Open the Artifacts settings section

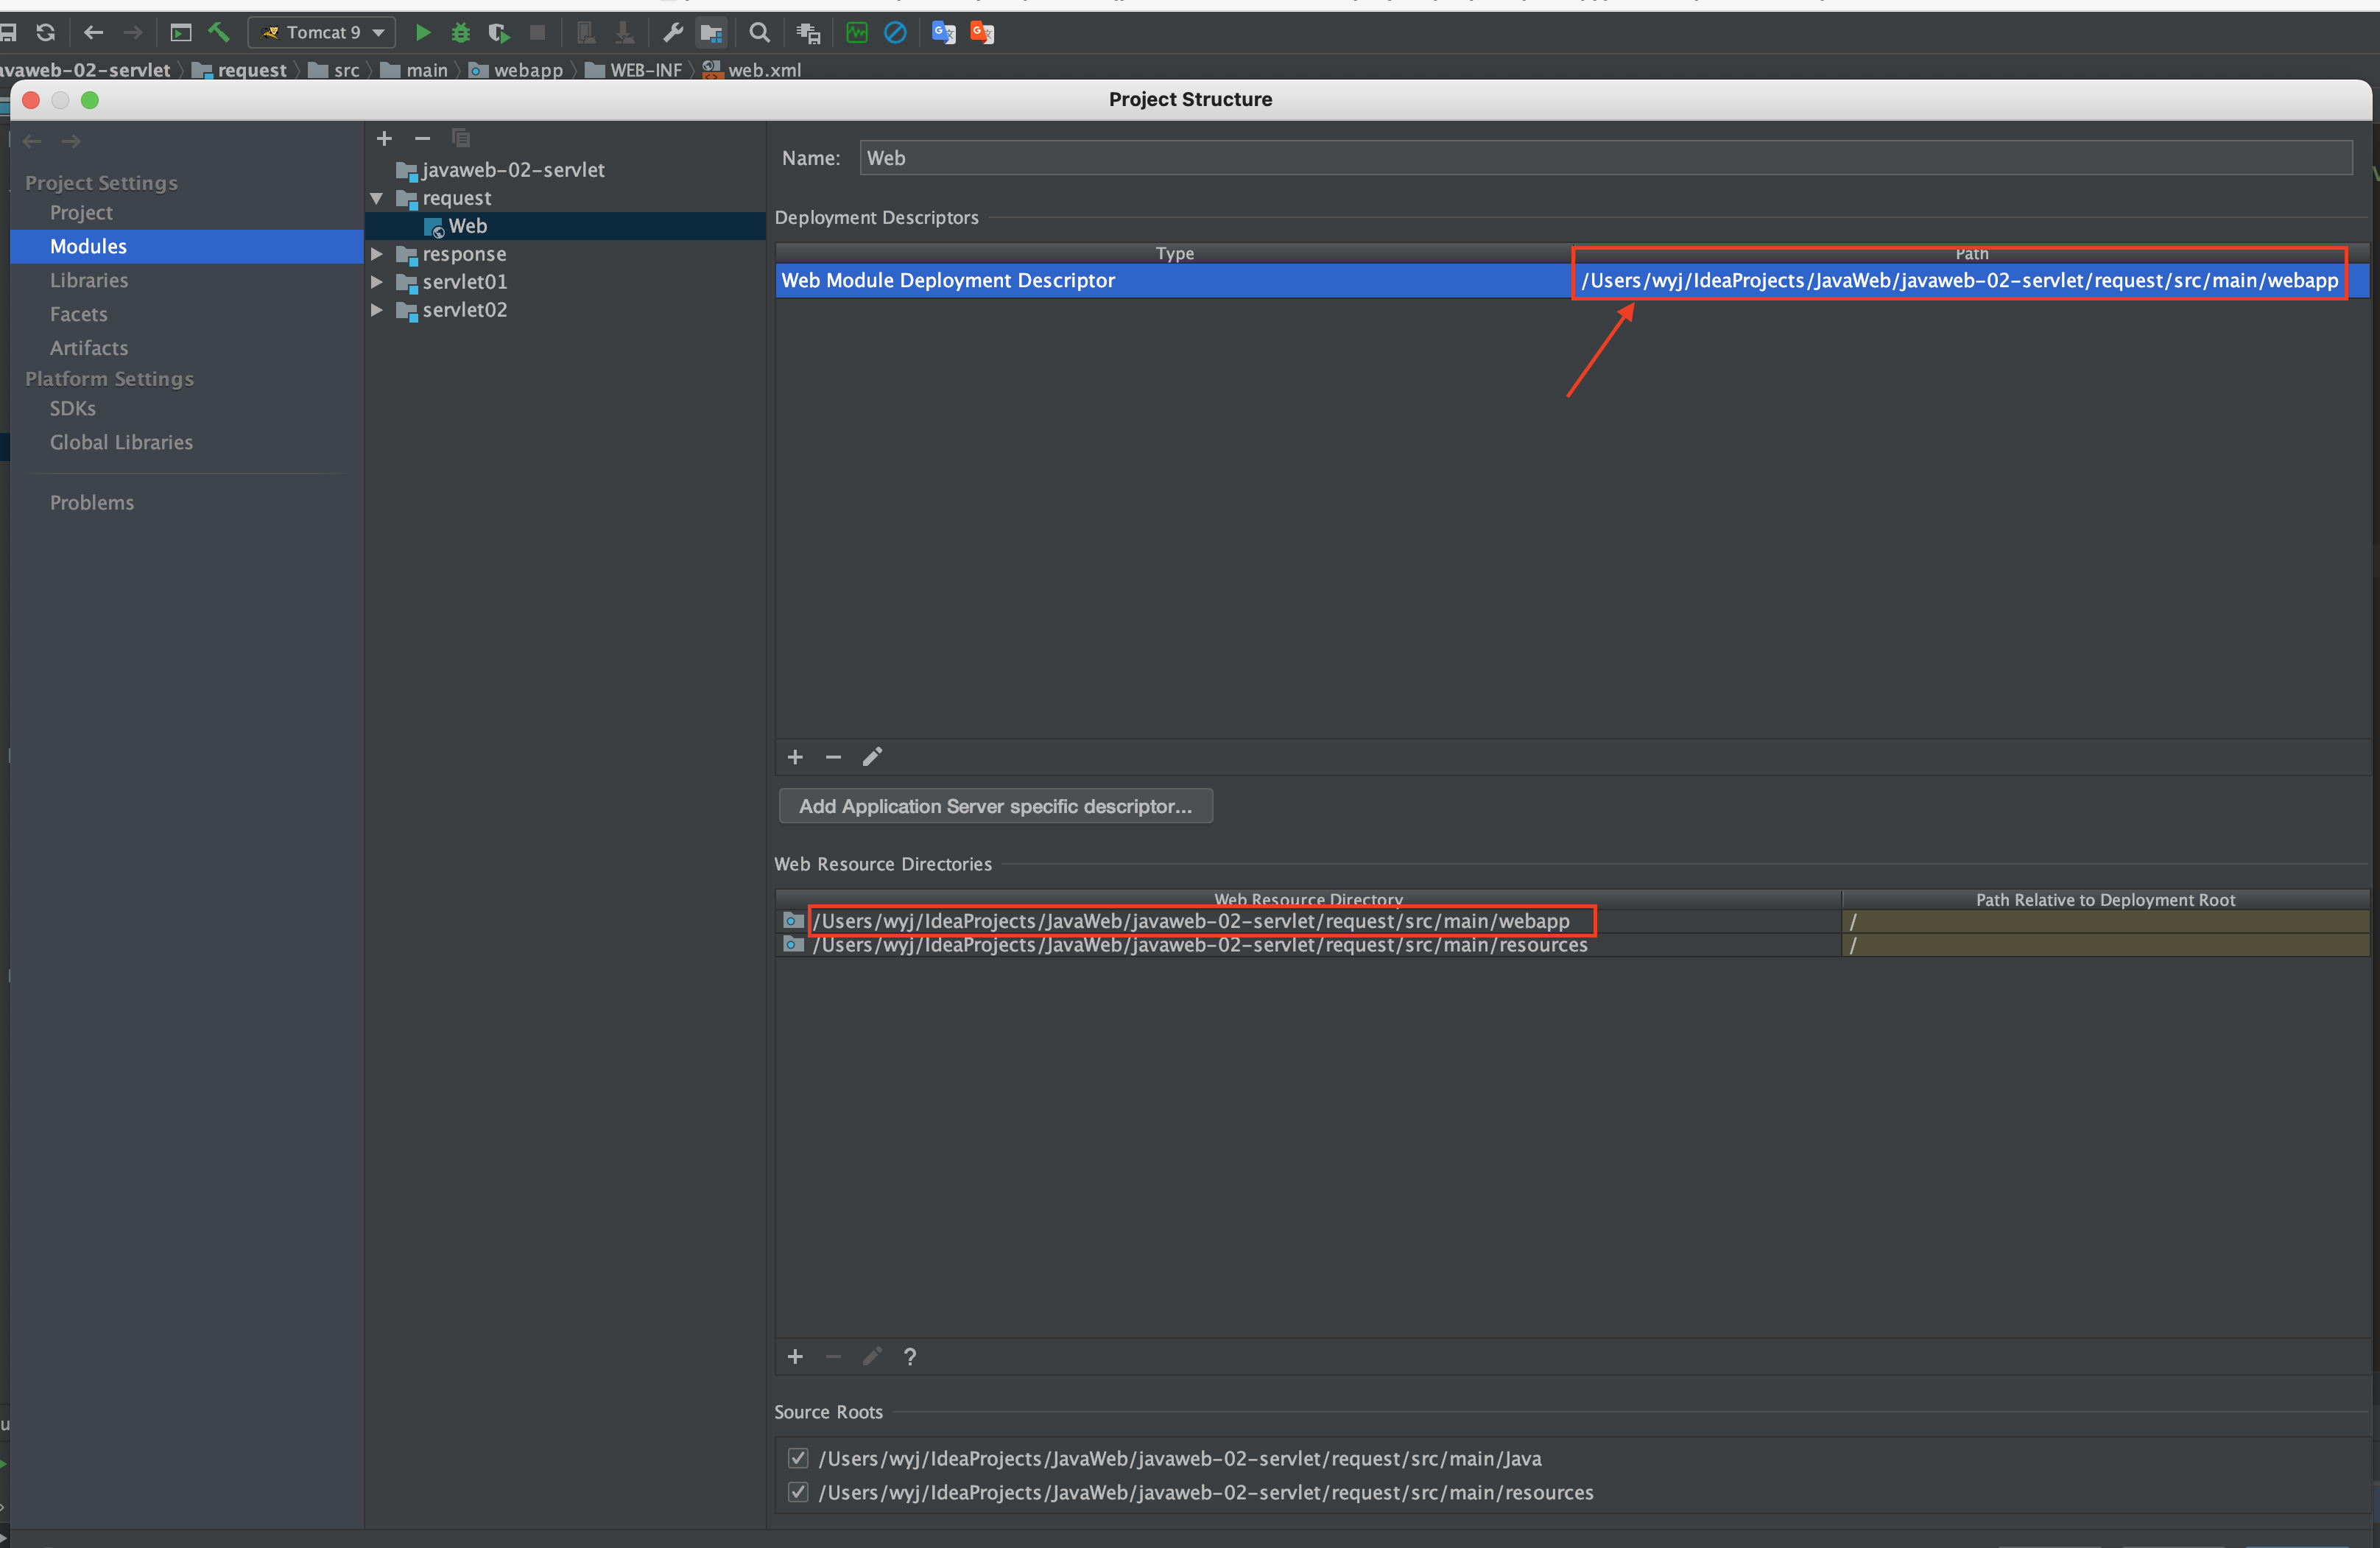(x=89, y=348)
